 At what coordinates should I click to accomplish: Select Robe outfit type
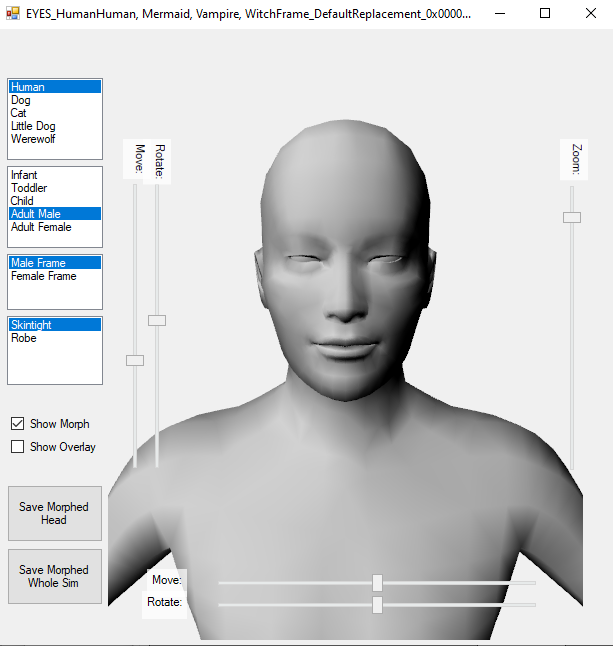pyautogui.click(x=24, y=338)
